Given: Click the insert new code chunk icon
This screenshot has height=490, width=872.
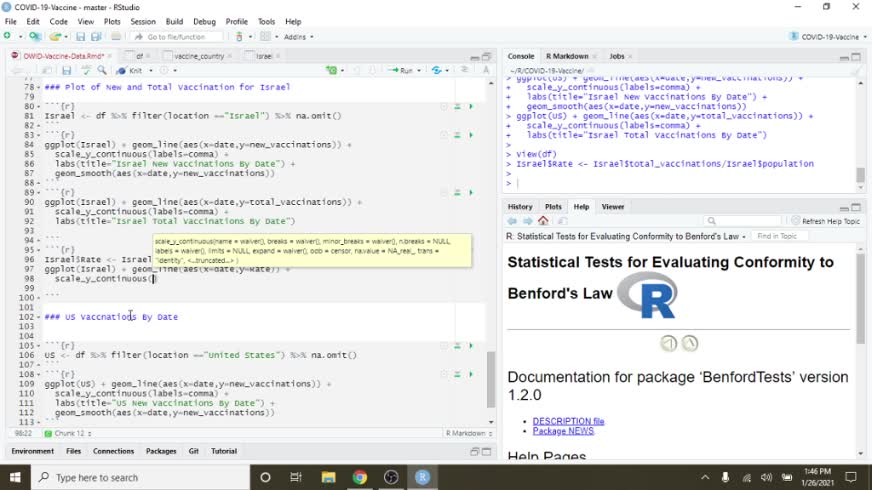Looking at the screenshot, I should pyautogui.click(x=331, y=71).
